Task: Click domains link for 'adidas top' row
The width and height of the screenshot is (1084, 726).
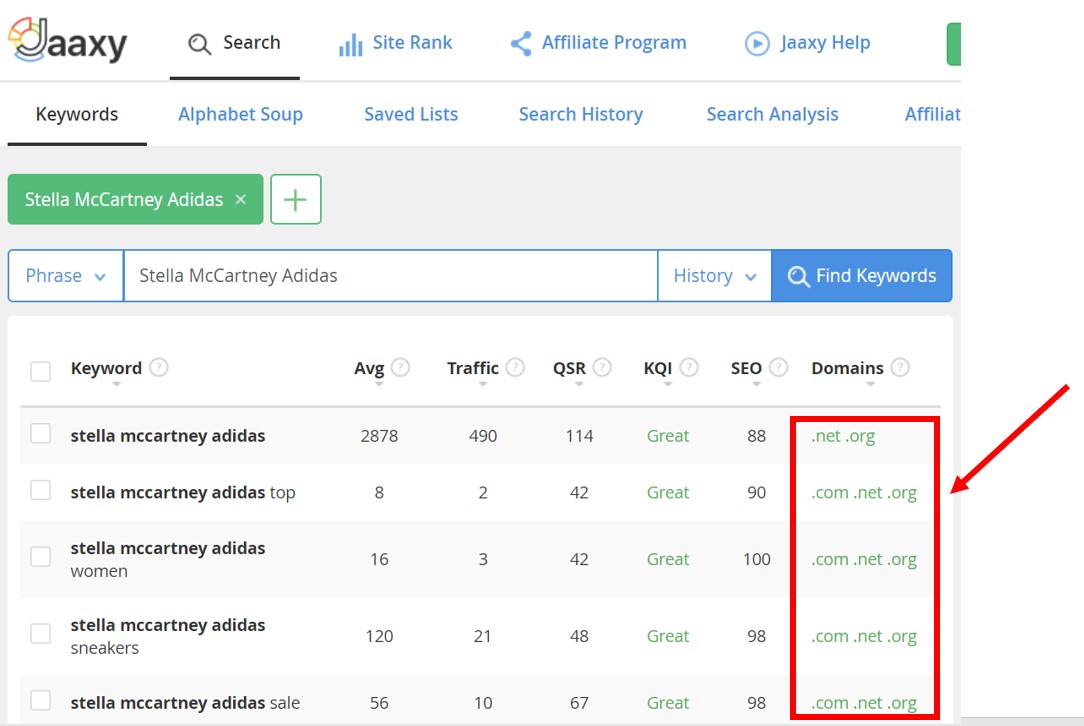Action: (x=864, y=493)
